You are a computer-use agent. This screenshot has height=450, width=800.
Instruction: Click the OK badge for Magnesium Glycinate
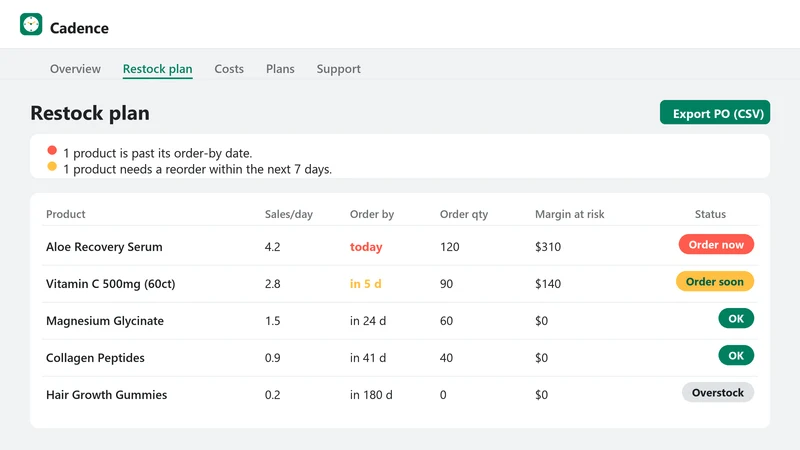point(736,318)
